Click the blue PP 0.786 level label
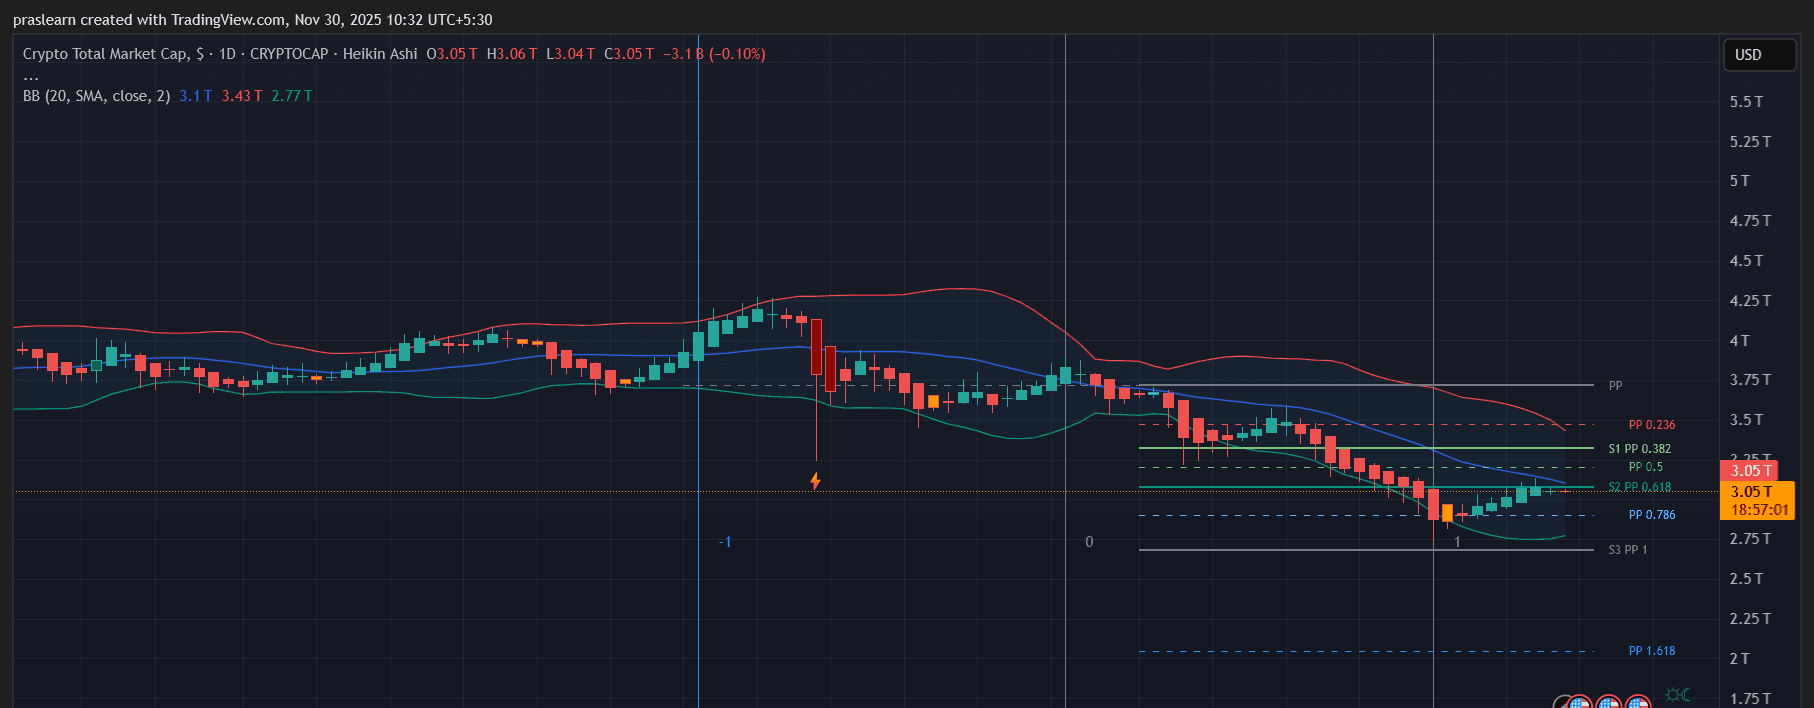Image resolution: width=1814 pixels, height=708 pixels. point(1652,515)
